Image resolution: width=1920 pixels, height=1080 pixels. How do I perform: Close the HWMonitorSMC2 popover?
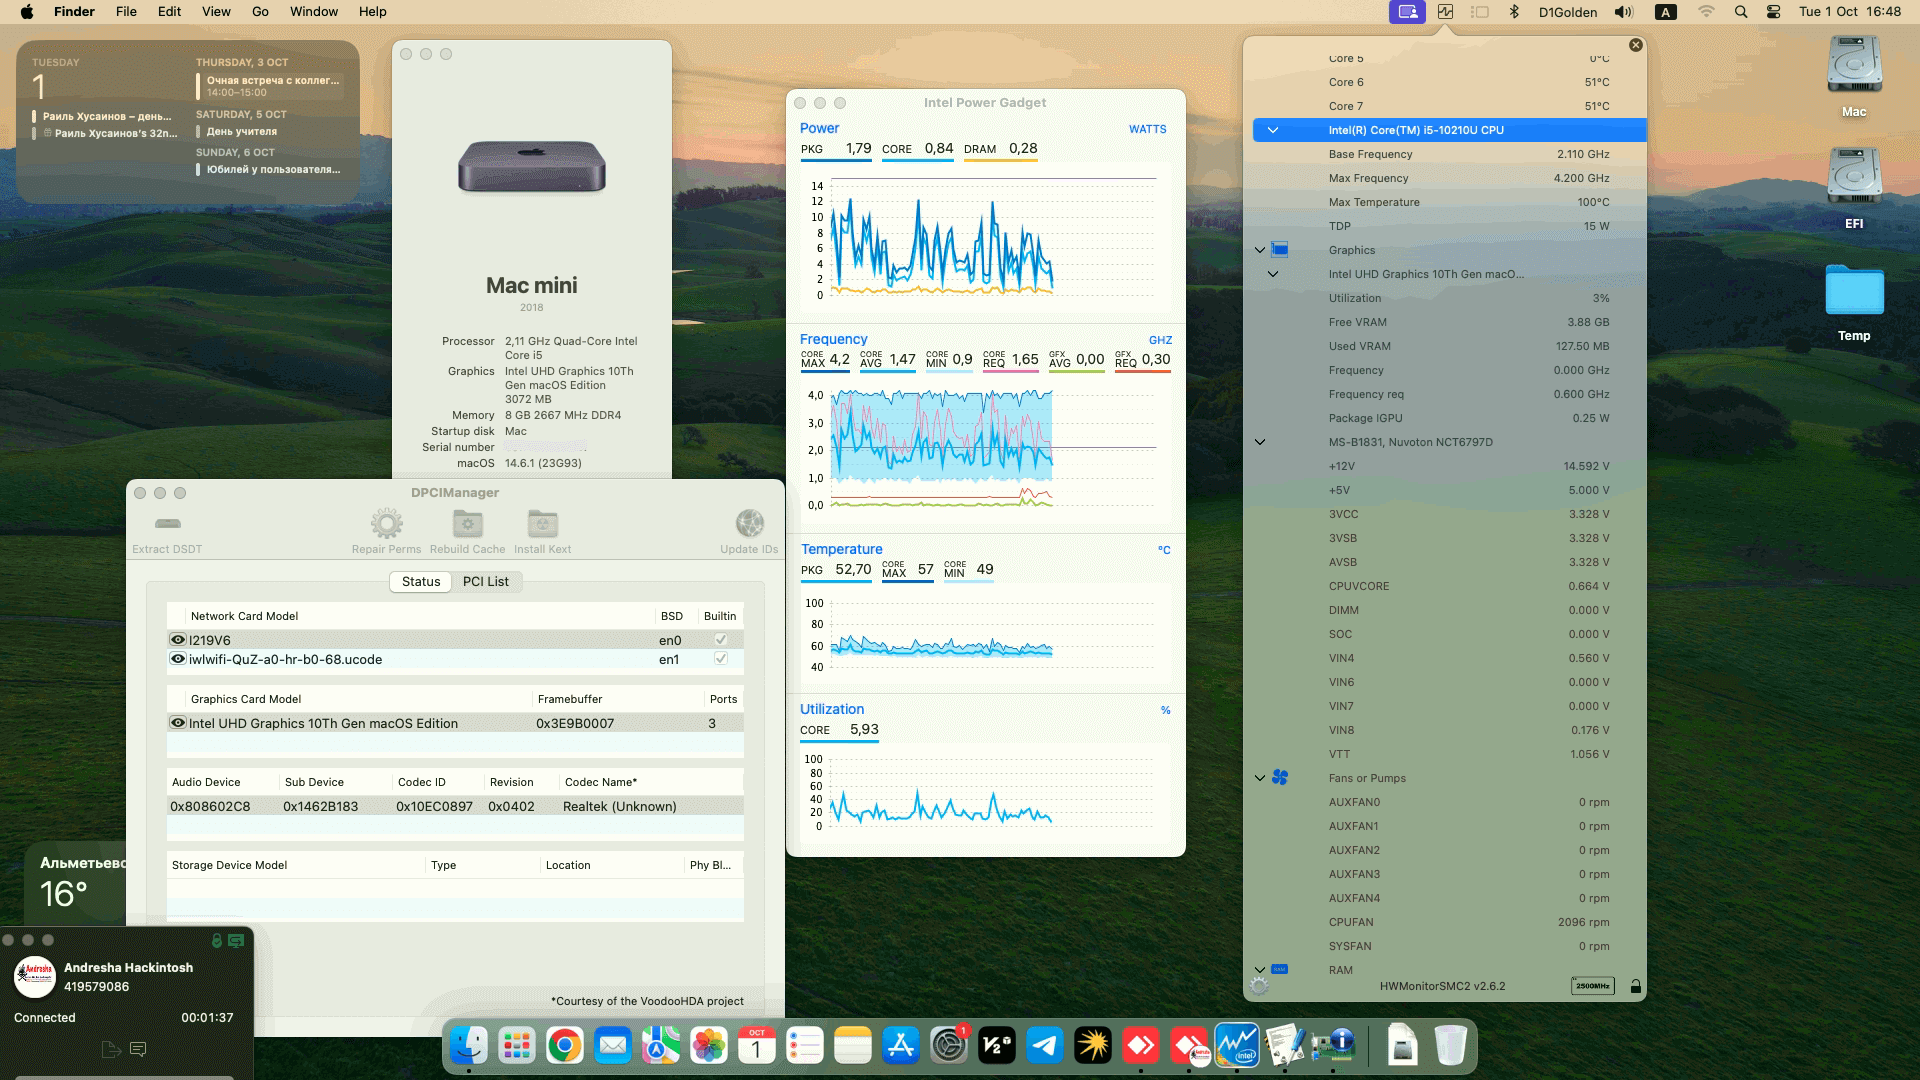pyautogui.click(x=1635, y=45)
